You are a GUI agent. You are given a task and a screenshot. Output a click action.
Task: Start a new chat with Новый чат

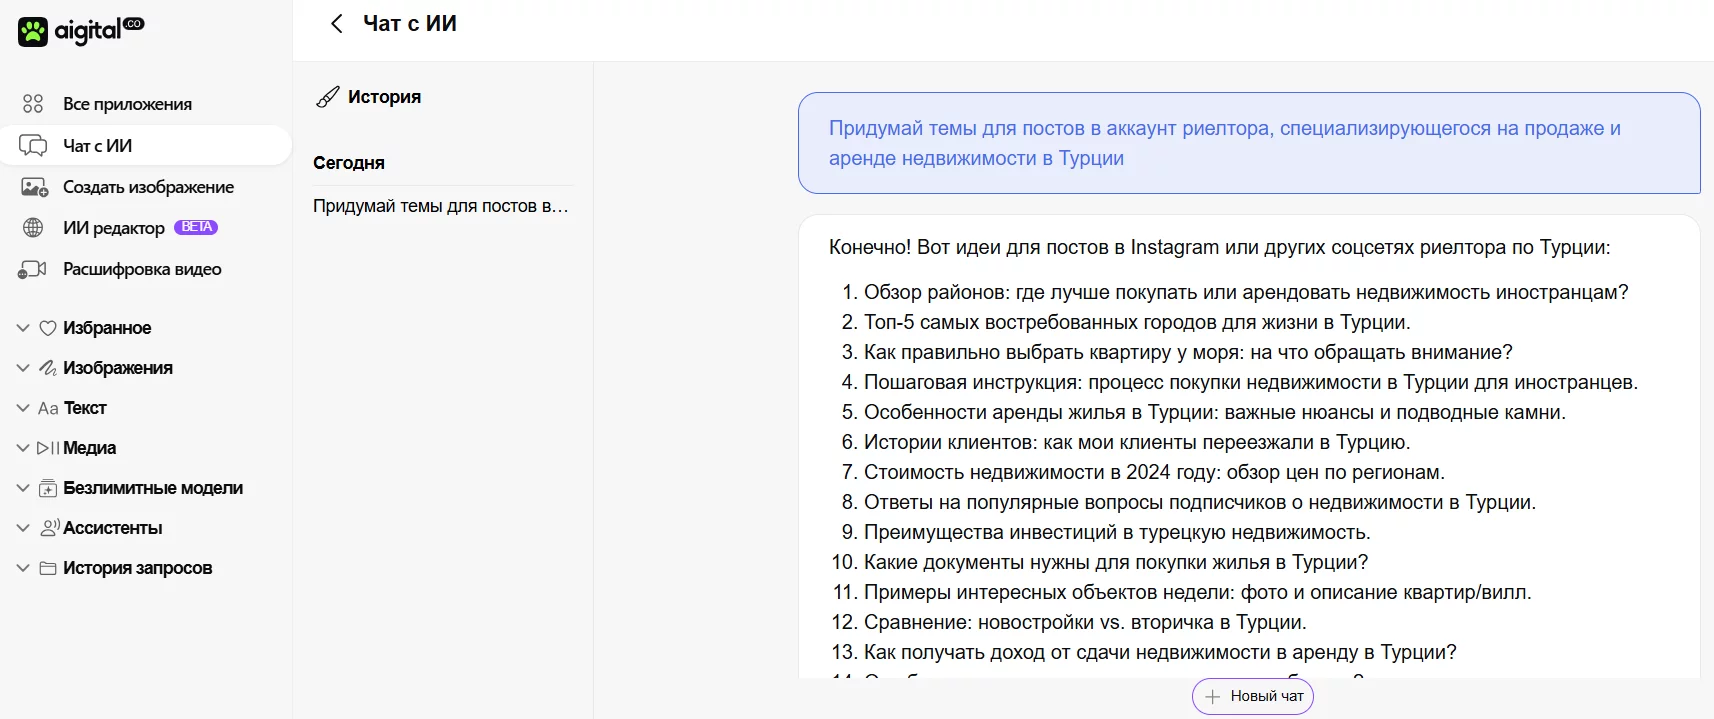pyautogui.click(x=1253, y=696)
